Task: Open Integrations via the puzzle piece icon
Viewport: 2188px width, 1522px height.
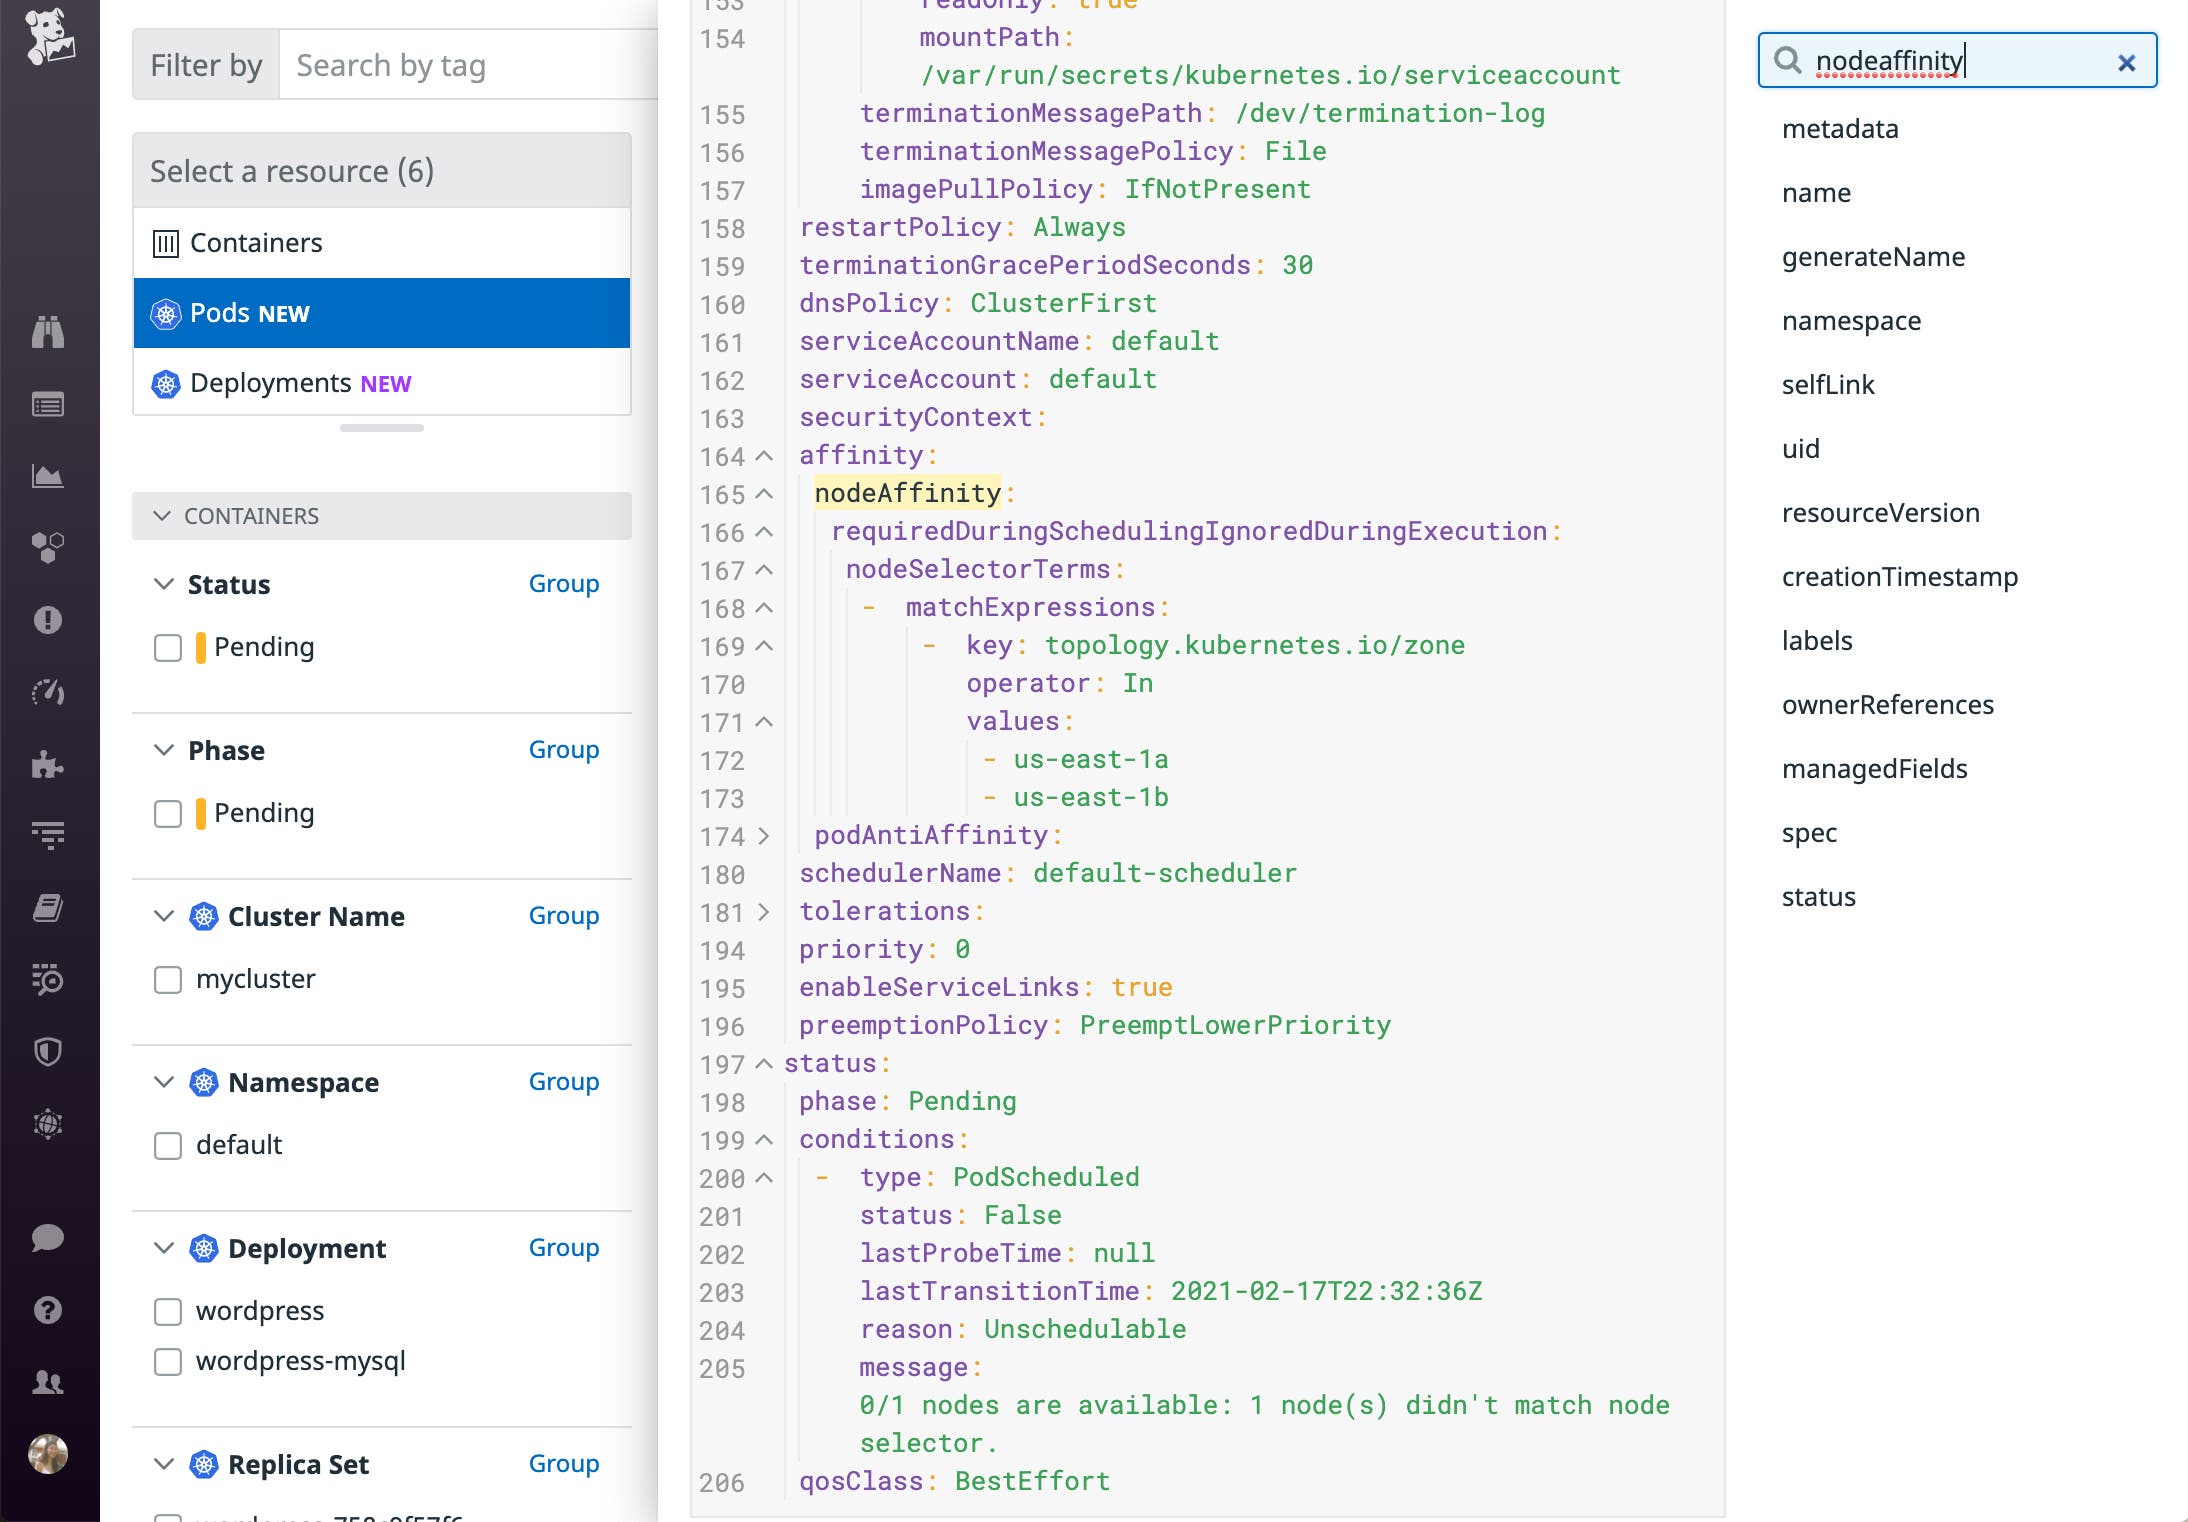Action: [49, 765]
